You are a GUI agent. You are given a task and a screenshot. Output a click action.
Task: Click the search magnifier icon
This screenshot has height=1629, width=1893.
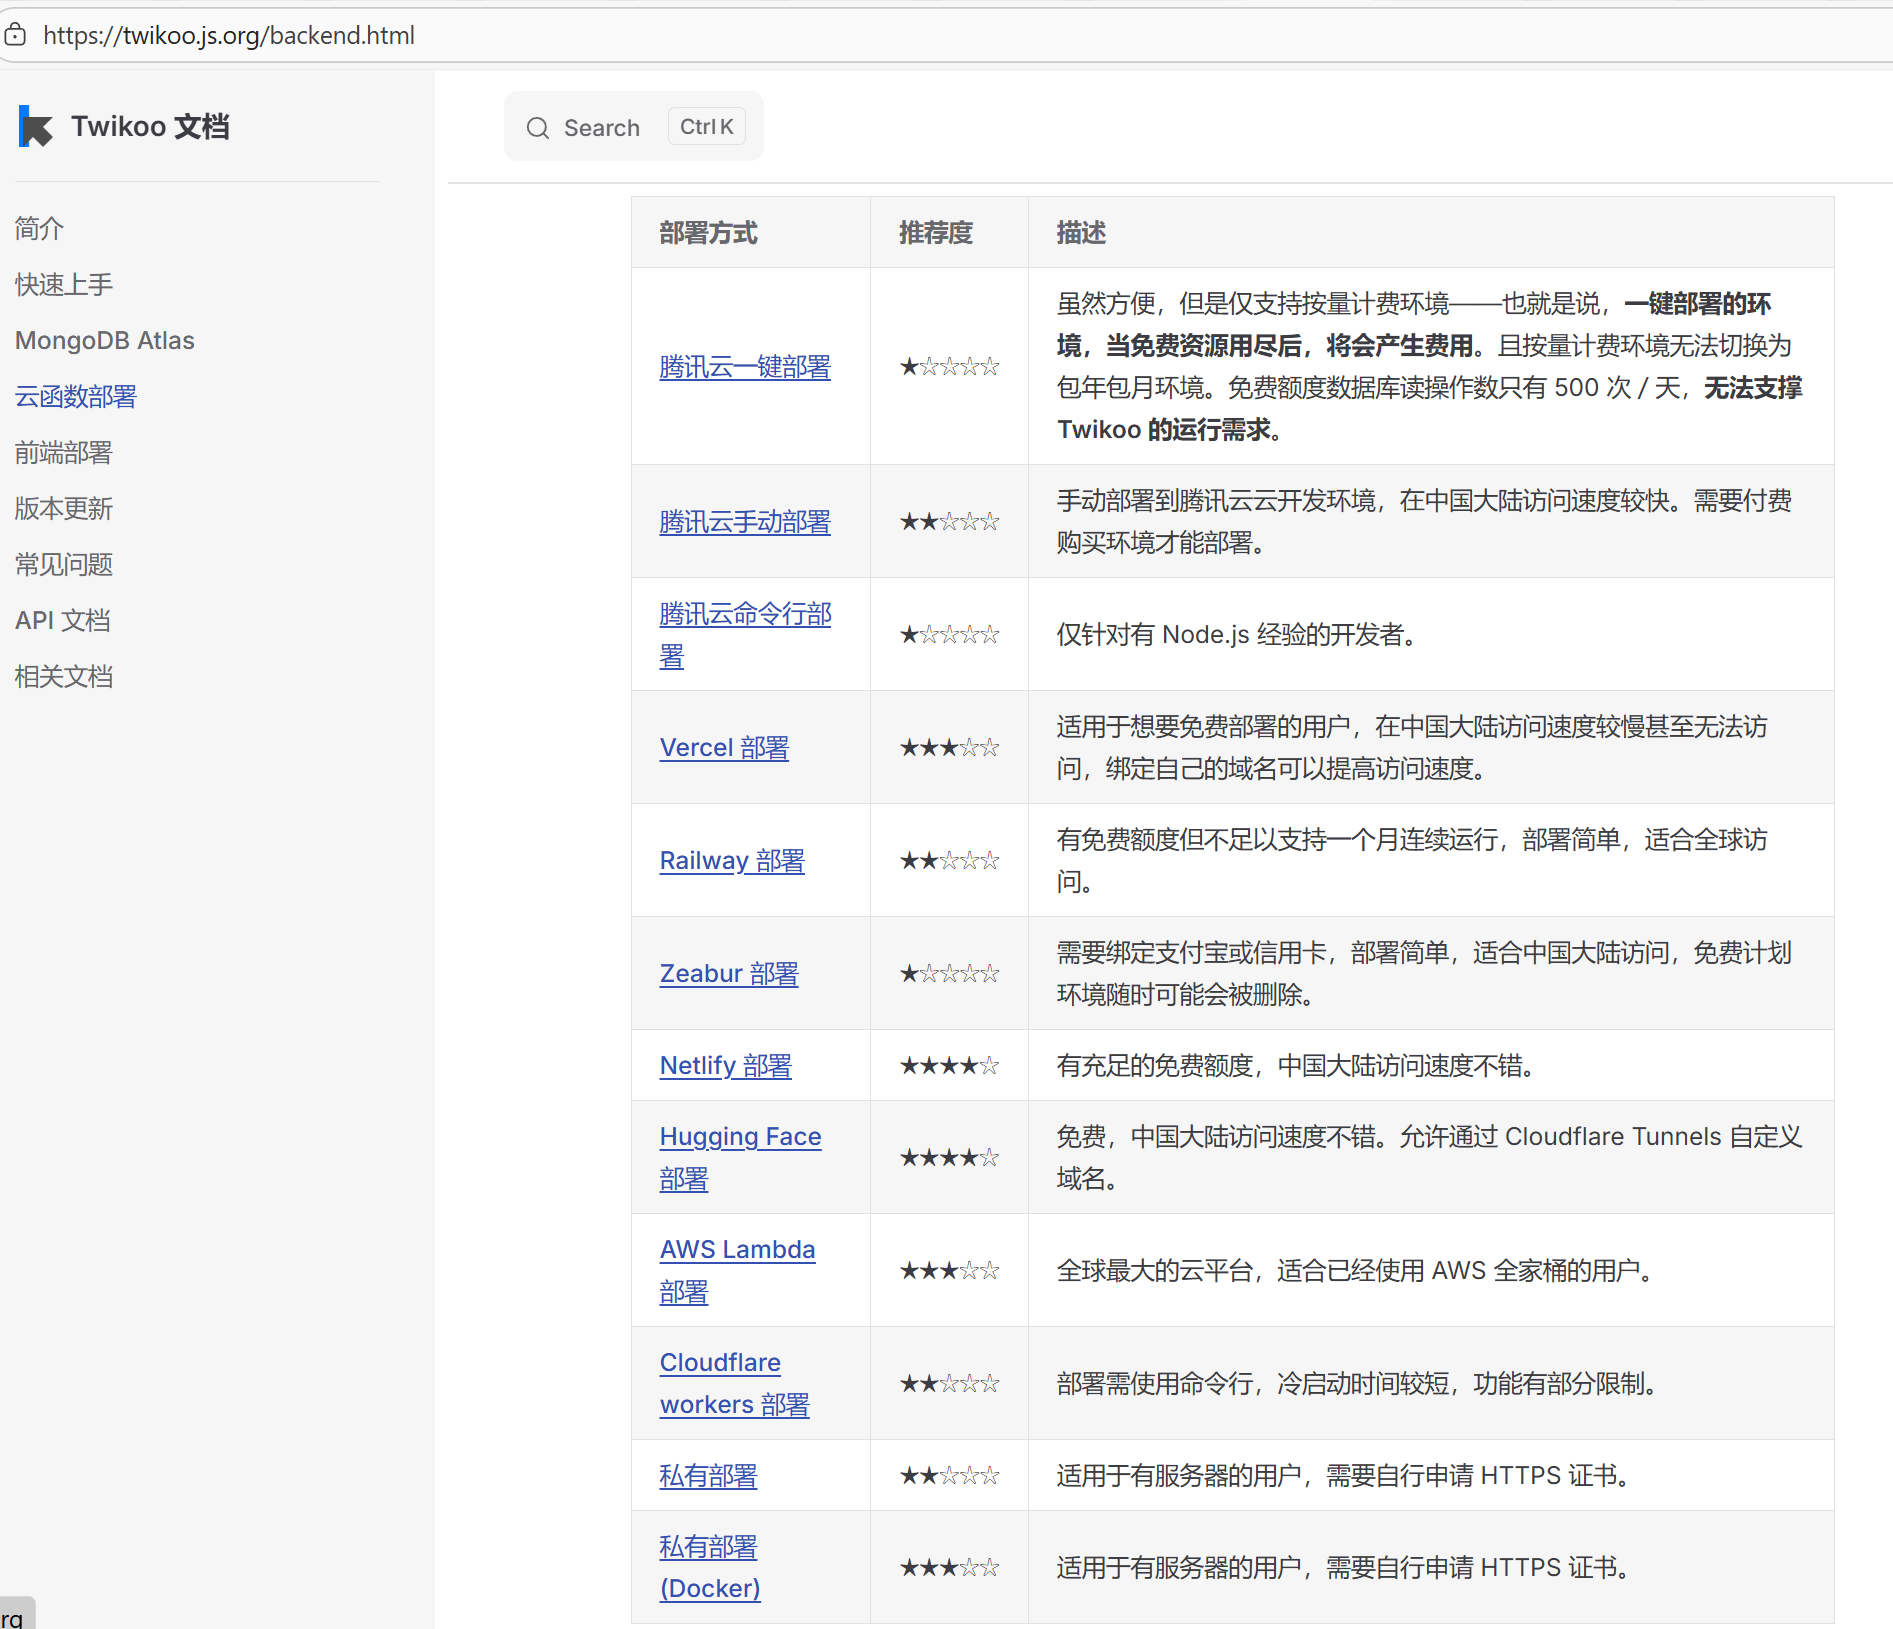point(538,128)
